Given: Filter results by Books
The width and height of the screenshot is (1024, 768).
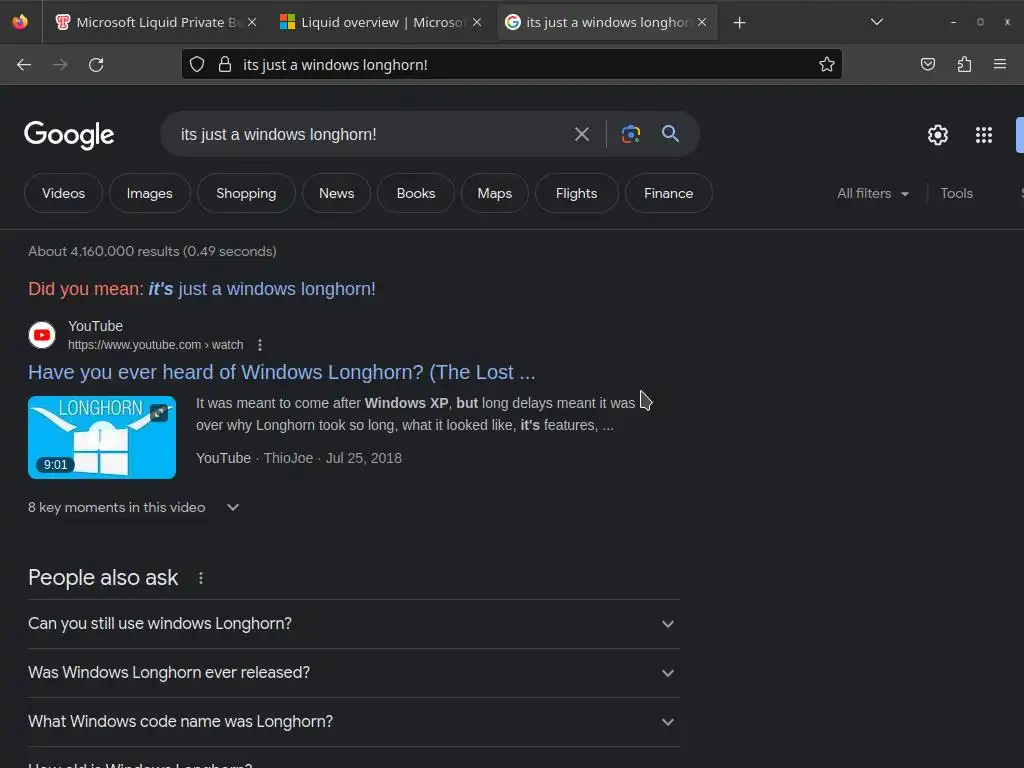Looking at the screenshot, I should point(416,193).
